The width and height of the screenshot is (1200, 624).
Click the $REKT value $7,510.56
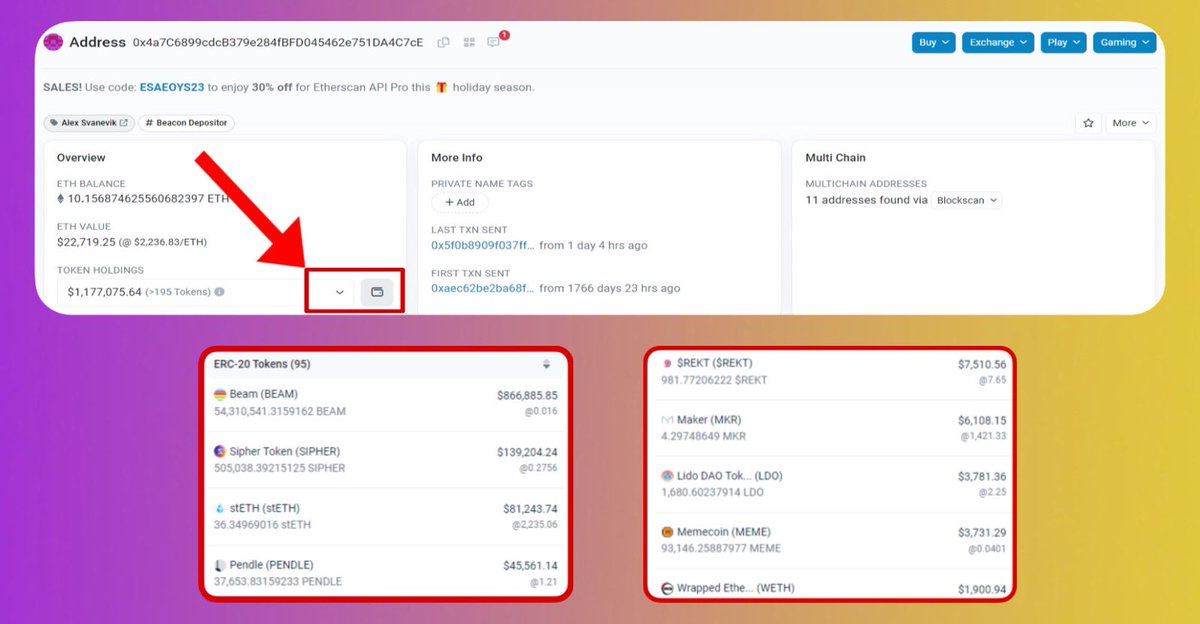(981, 364)
